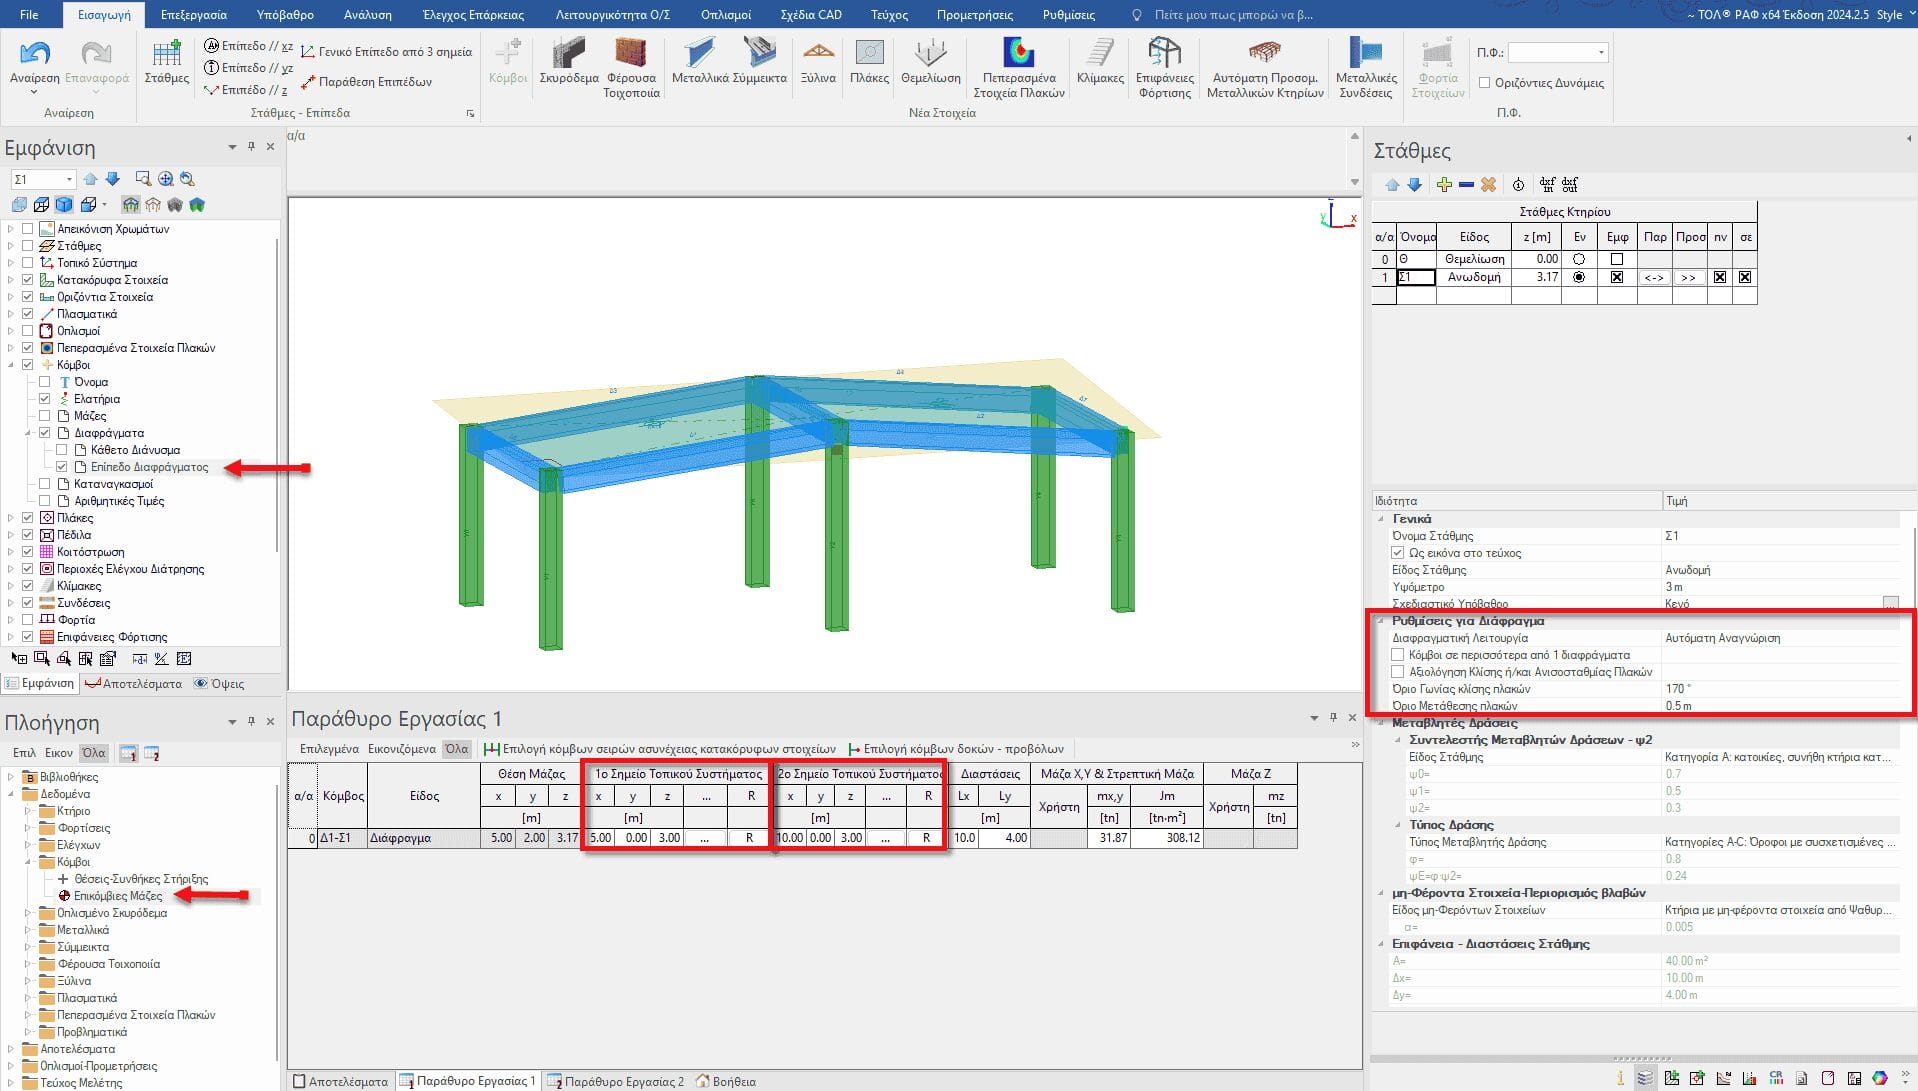The height and width of the screenshot is (1091, 1918).
Task: Expand the Μεταλλικά folder in navigation
Action: (x=28, y=930)
